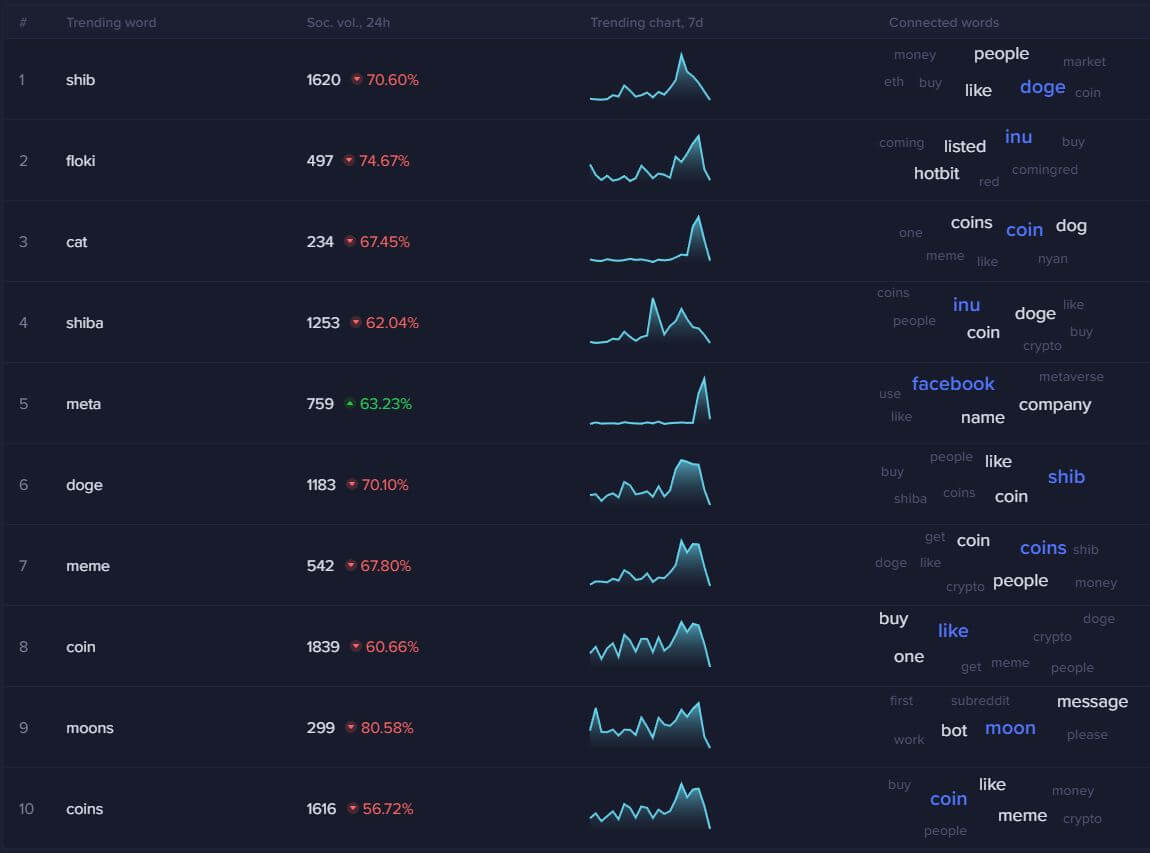Click company in meta's connected words
Viewport: 1150px width, 853px height.
point(1055,405)
